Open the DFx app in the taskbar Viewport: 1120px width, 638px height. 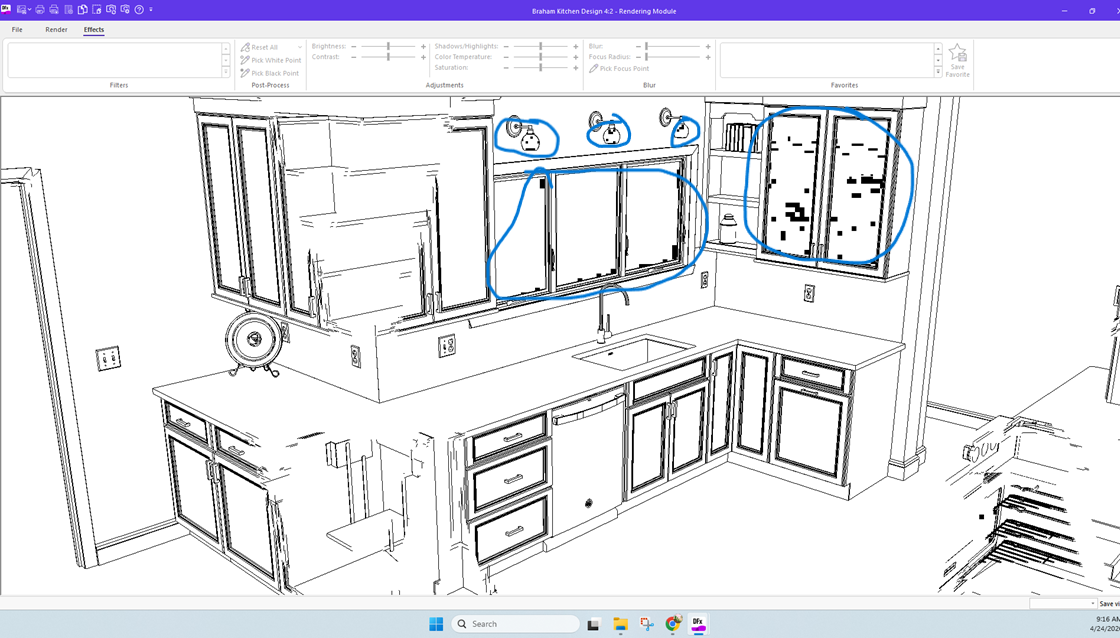coord(698,624)
